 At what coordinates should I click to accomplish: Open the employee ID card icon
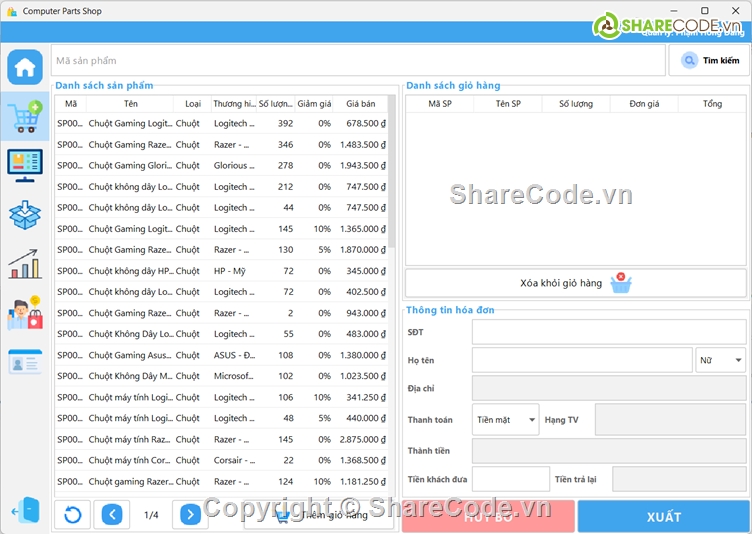tap(25, 362)
